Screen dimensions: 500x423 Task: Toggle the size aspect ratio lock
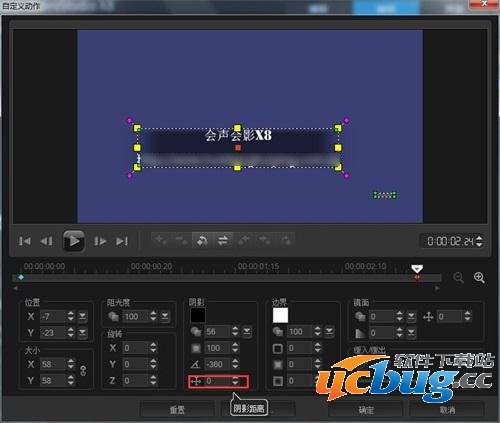click(83, 371)
